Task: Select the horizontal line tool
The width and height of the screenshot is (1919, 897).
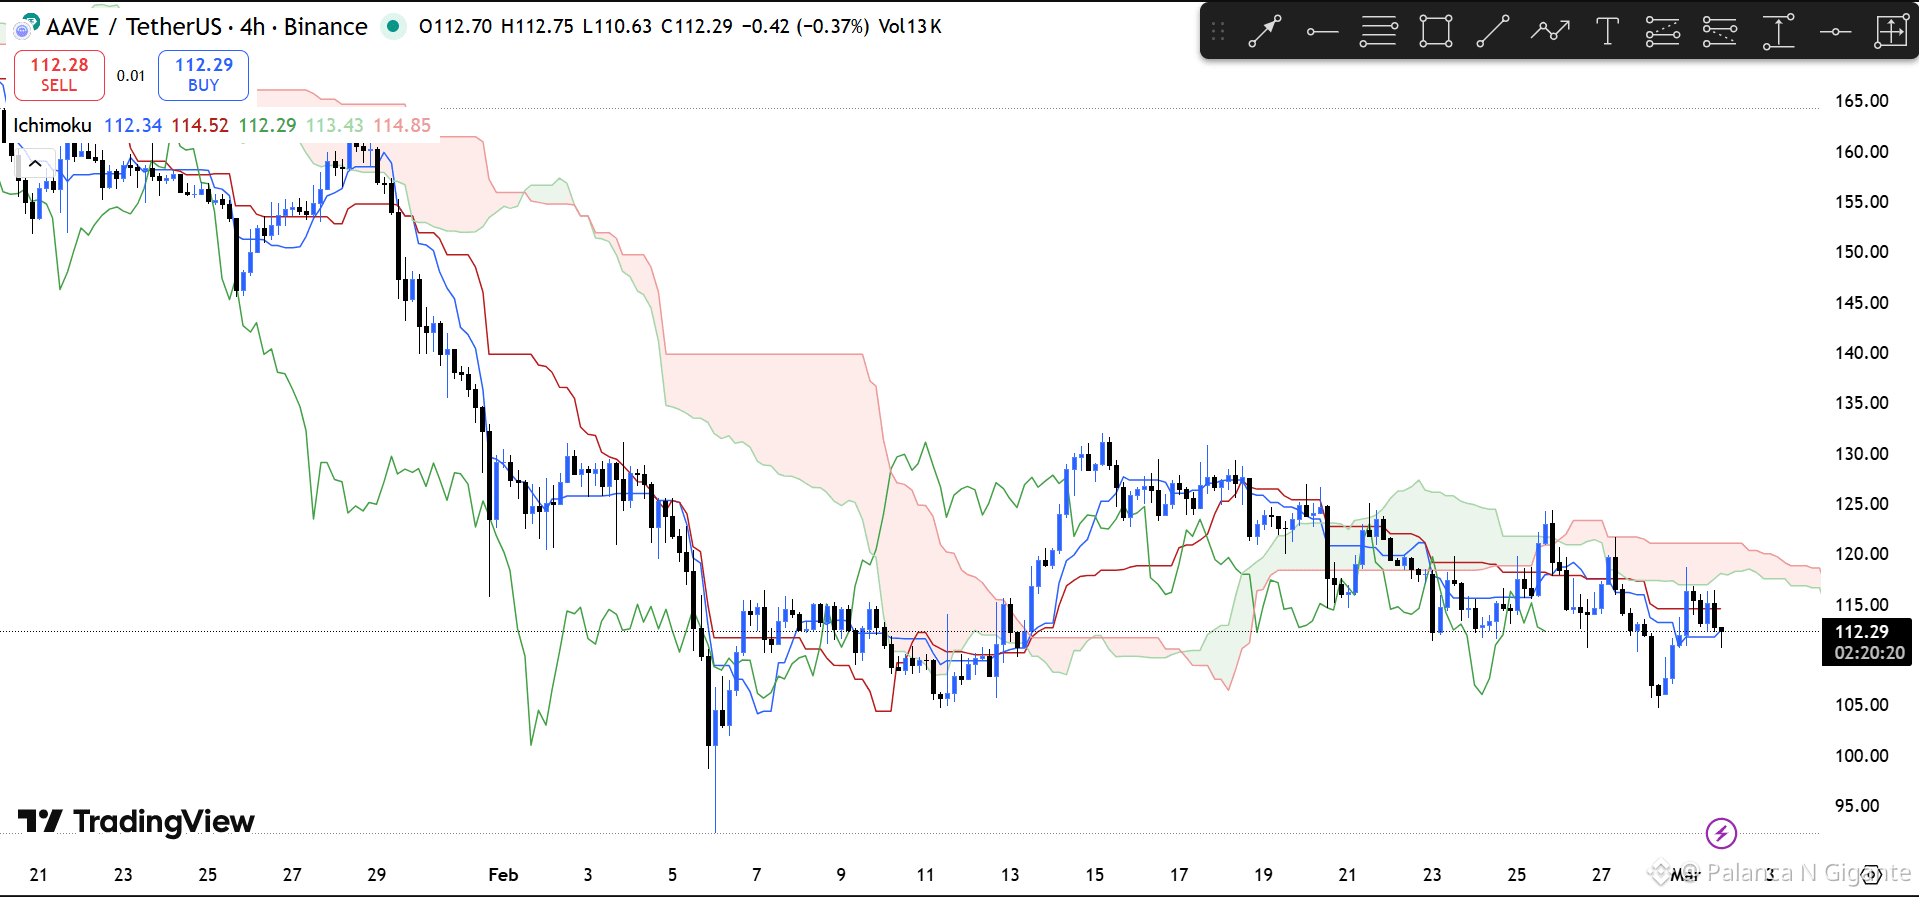Action: [1835, 32]
